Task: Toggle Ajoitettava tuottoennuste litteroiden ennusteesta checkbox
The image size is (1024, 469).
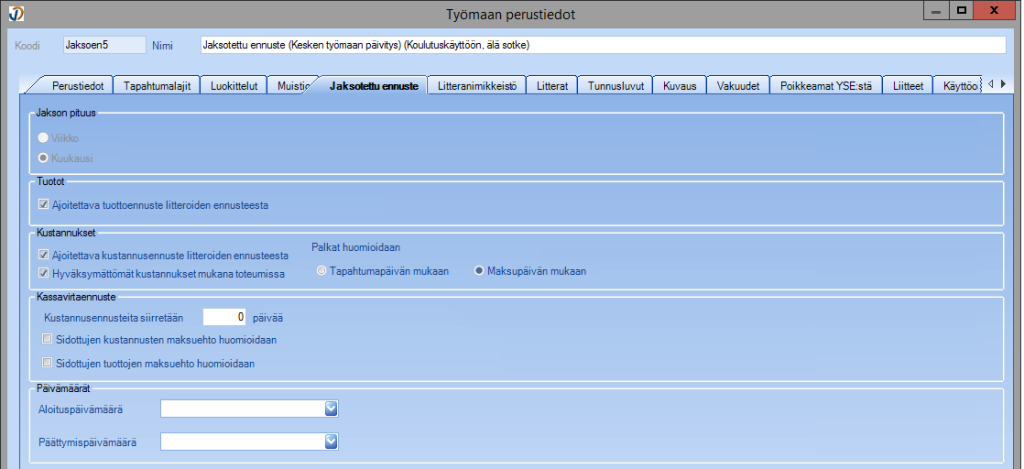Action: click(44, 204)
